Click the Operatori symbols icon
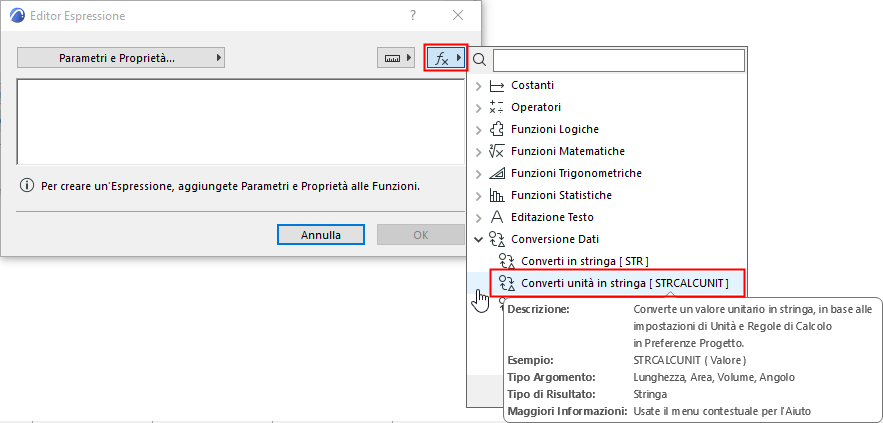 coord(497,107)
